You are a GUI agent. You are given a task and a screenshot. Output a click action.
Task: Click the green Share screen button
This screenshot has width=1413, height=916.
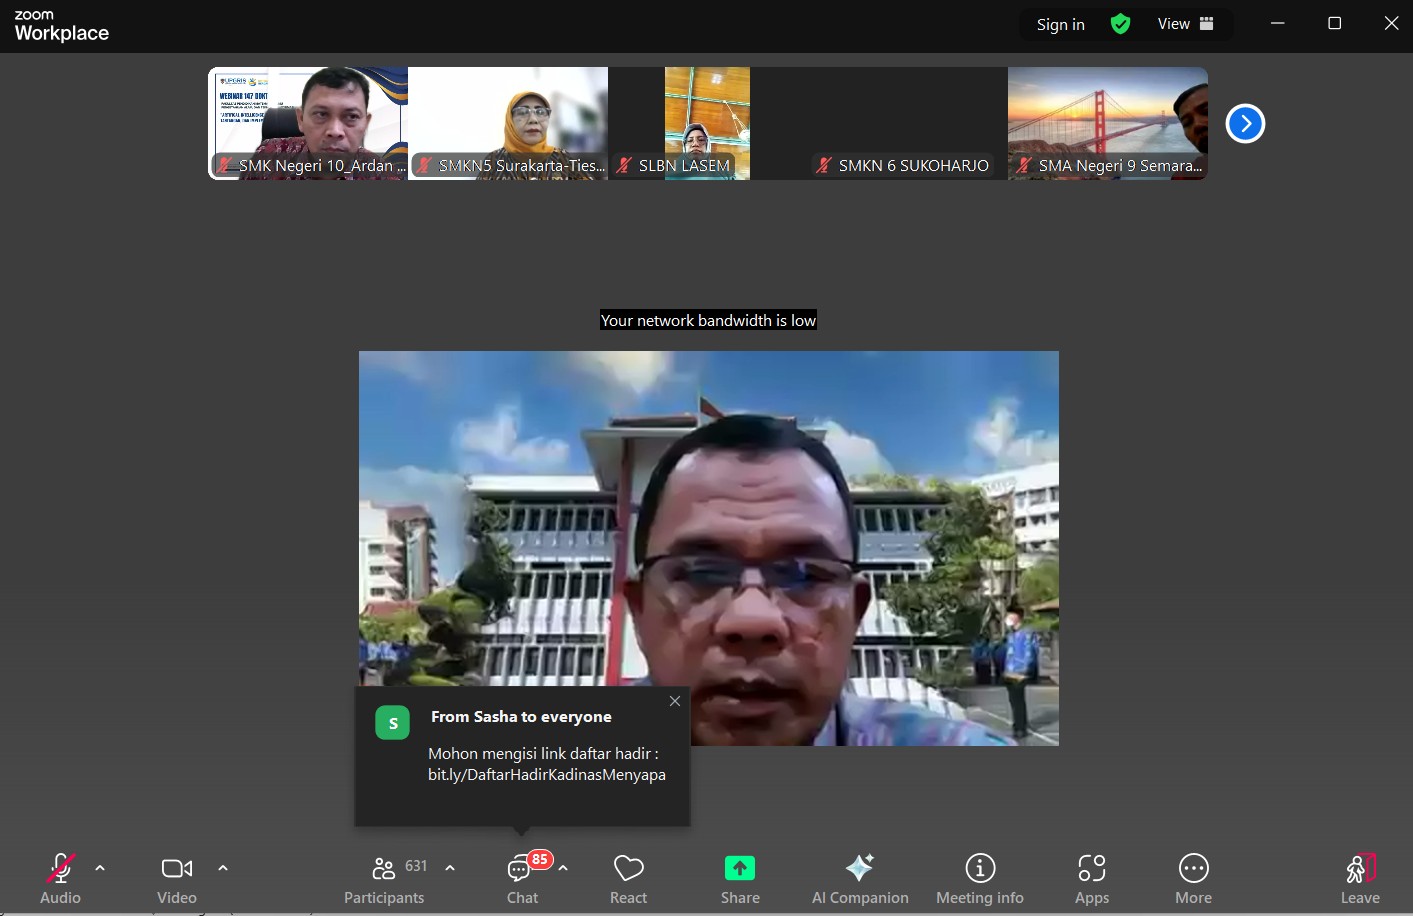click(x=740, y=868)
